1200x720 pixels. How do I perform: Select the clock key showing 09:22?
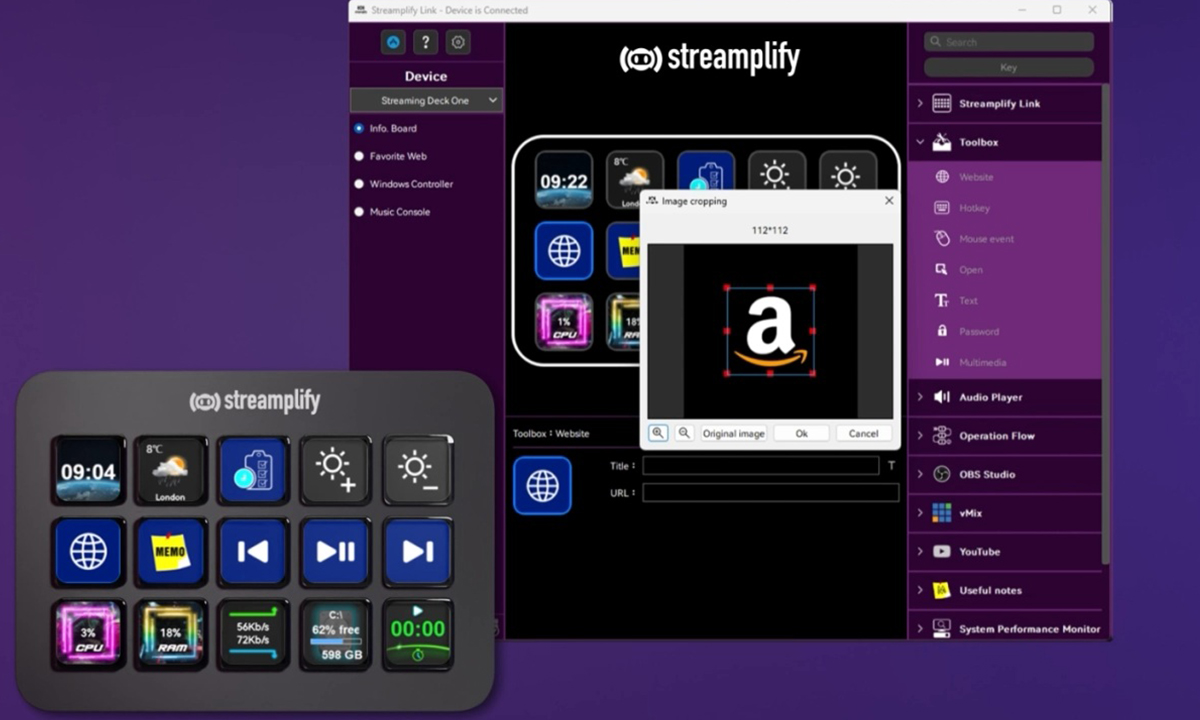pos(564,179)
